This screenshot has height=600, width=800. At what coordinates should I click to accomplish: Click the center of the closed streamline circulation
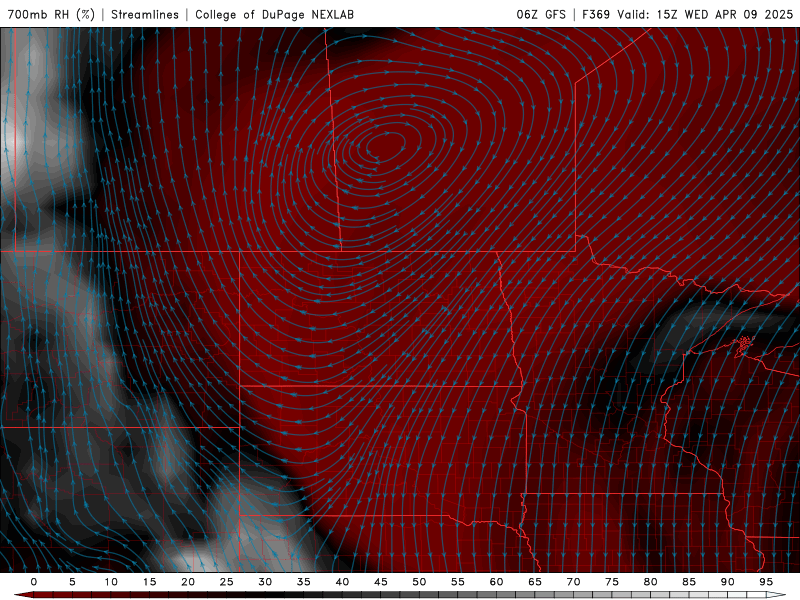pyautogui.click(x=386, y=145)
